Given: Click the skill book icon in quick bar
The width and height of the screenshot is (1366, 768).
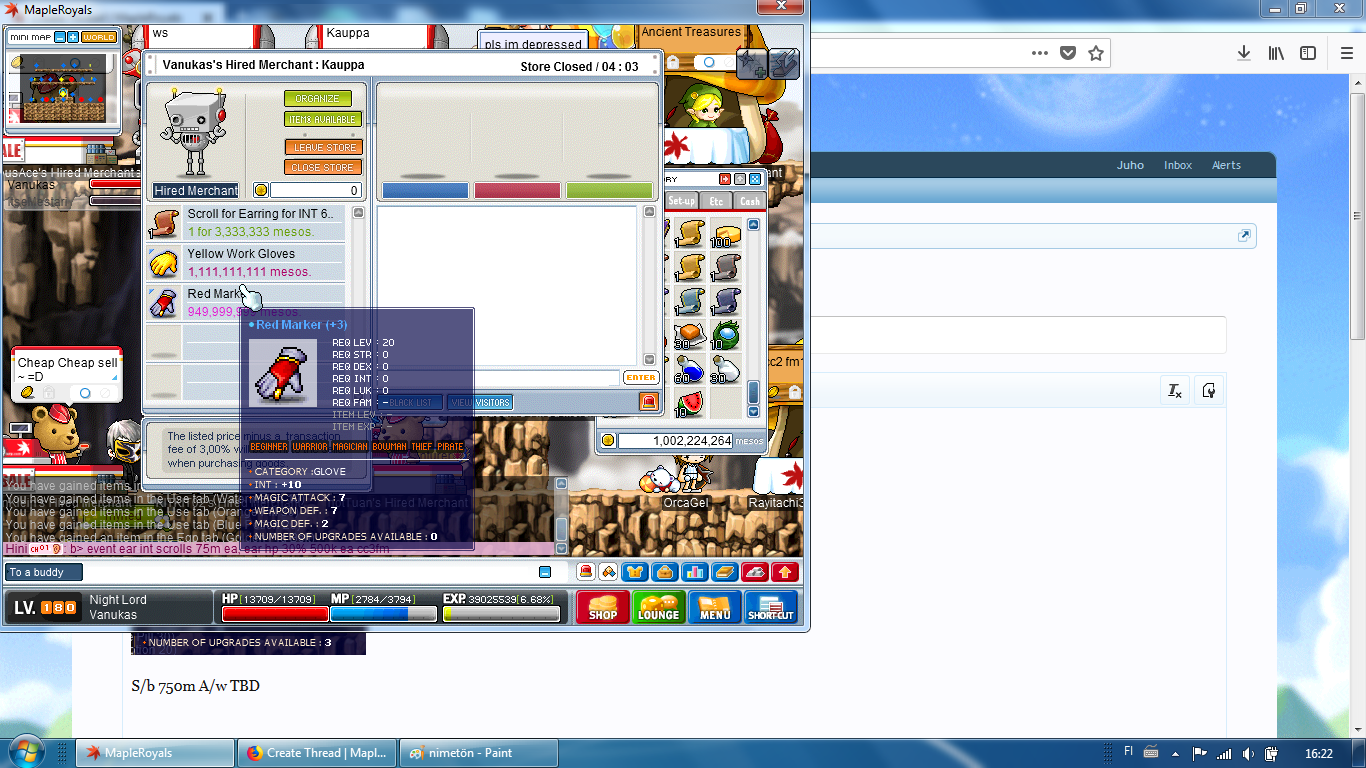Looking at the screenshot, I should [724, 572].
